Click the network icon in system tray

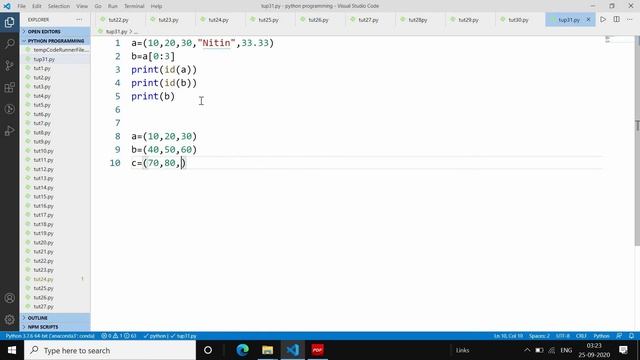point(552,350)
